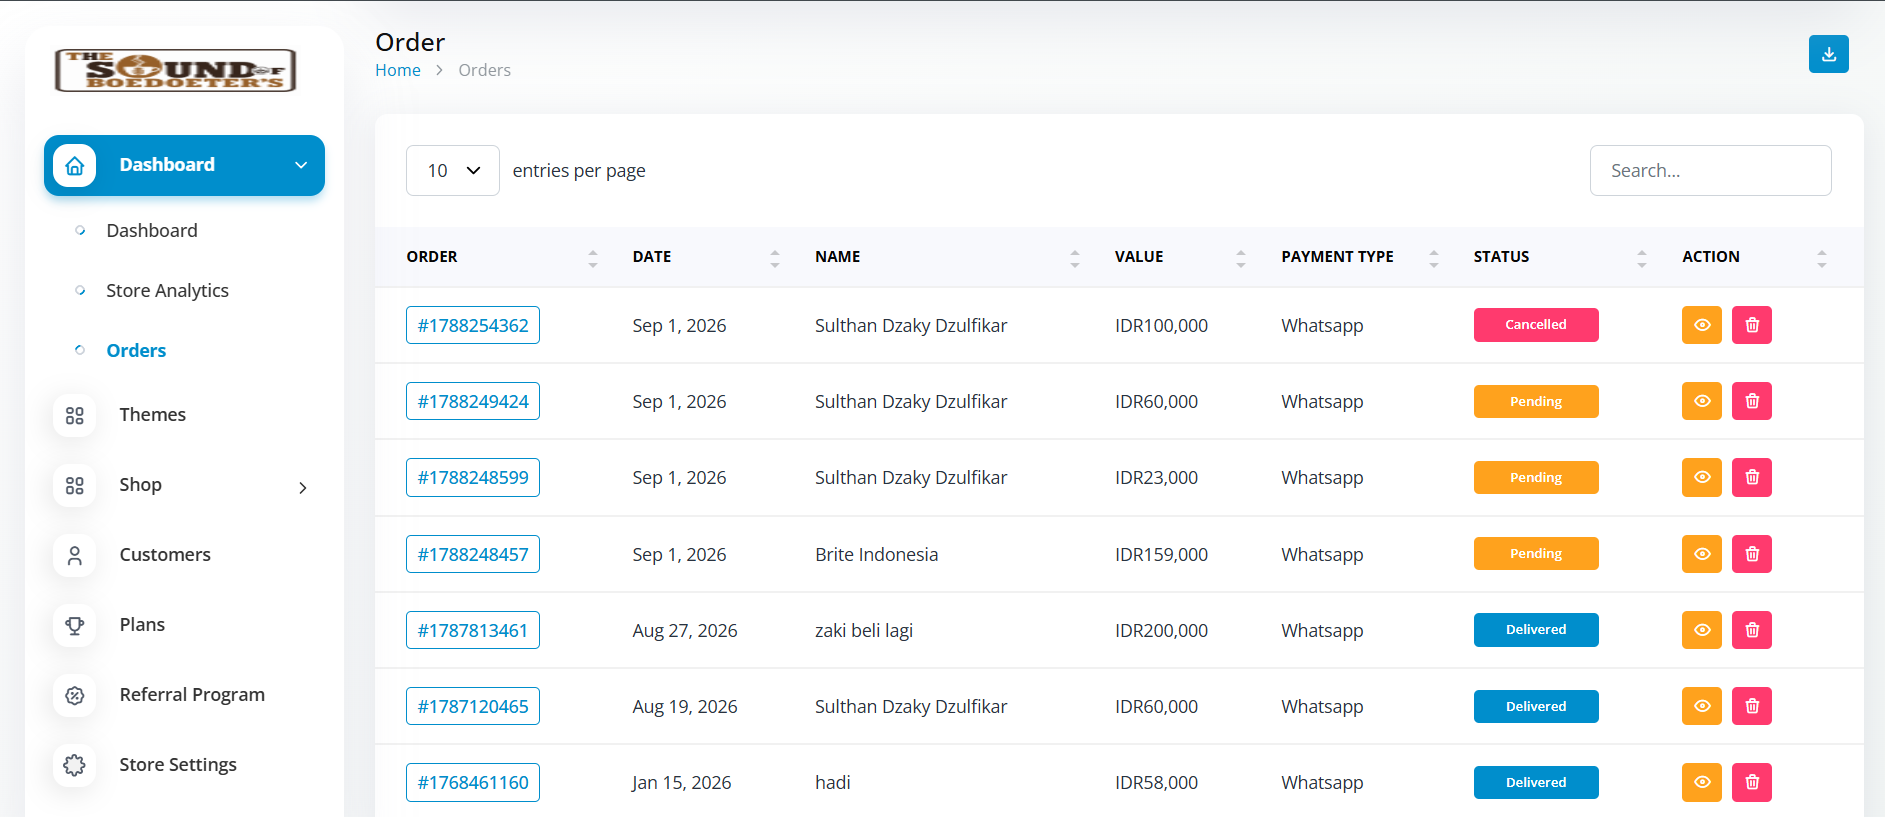View hadi's order with eye icon
Screen dimensions: 1885x817
click(1701, 782)
